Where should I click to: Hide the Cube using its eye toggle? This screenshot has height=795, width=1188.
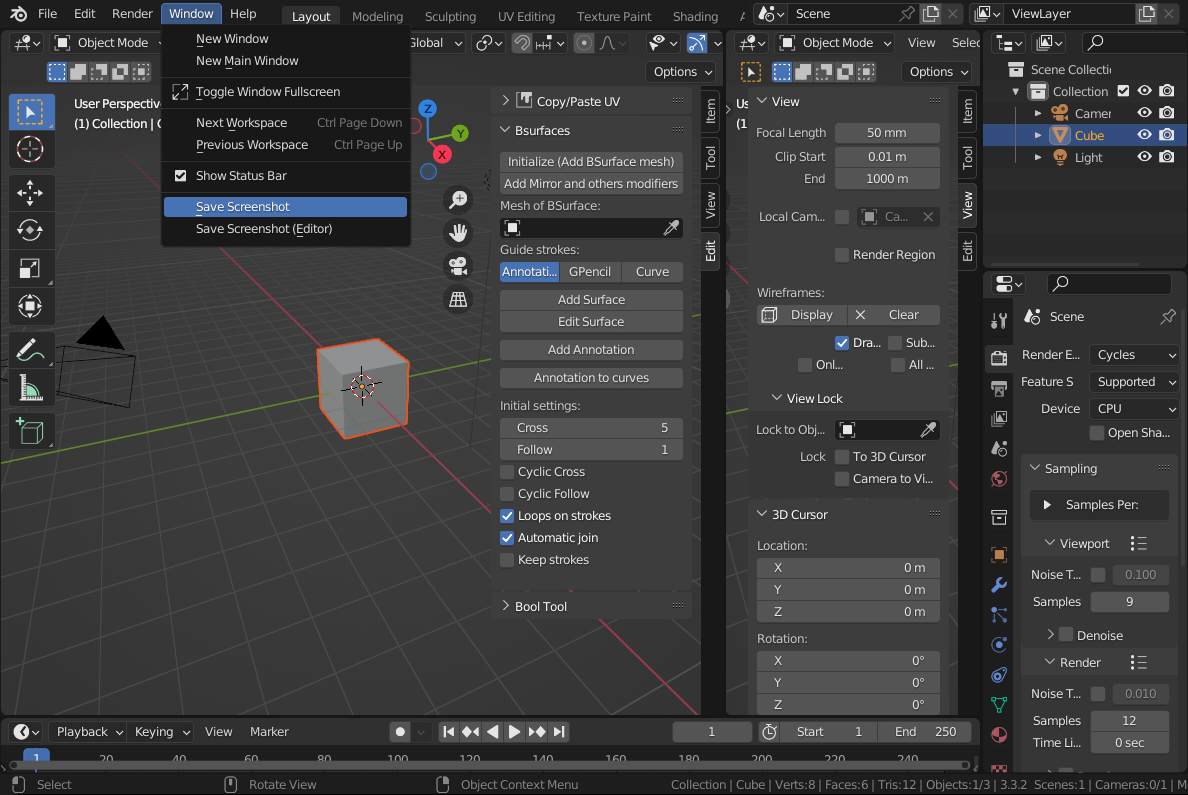1146,135
